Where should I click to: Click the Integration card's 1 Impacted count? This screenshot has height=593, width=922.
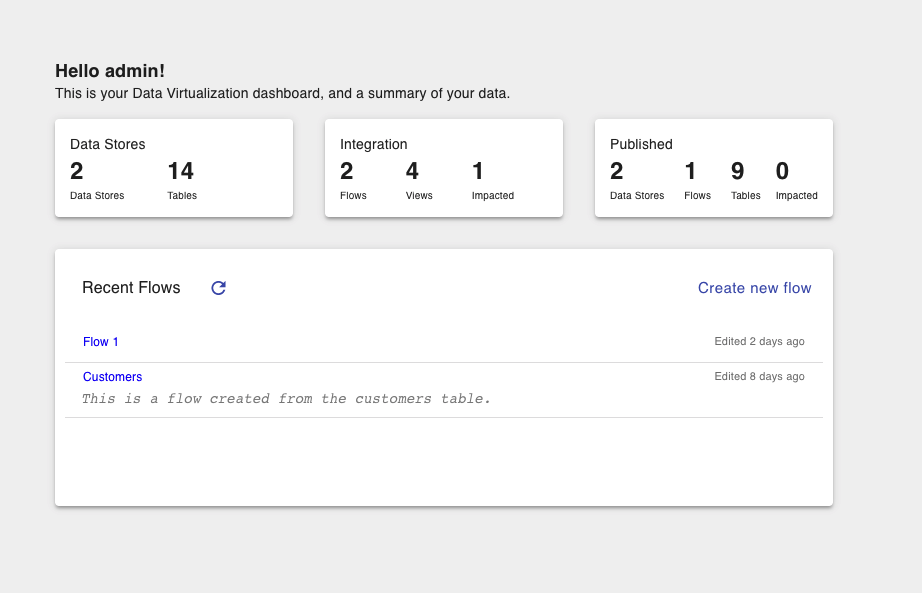[x=478, y=172]
